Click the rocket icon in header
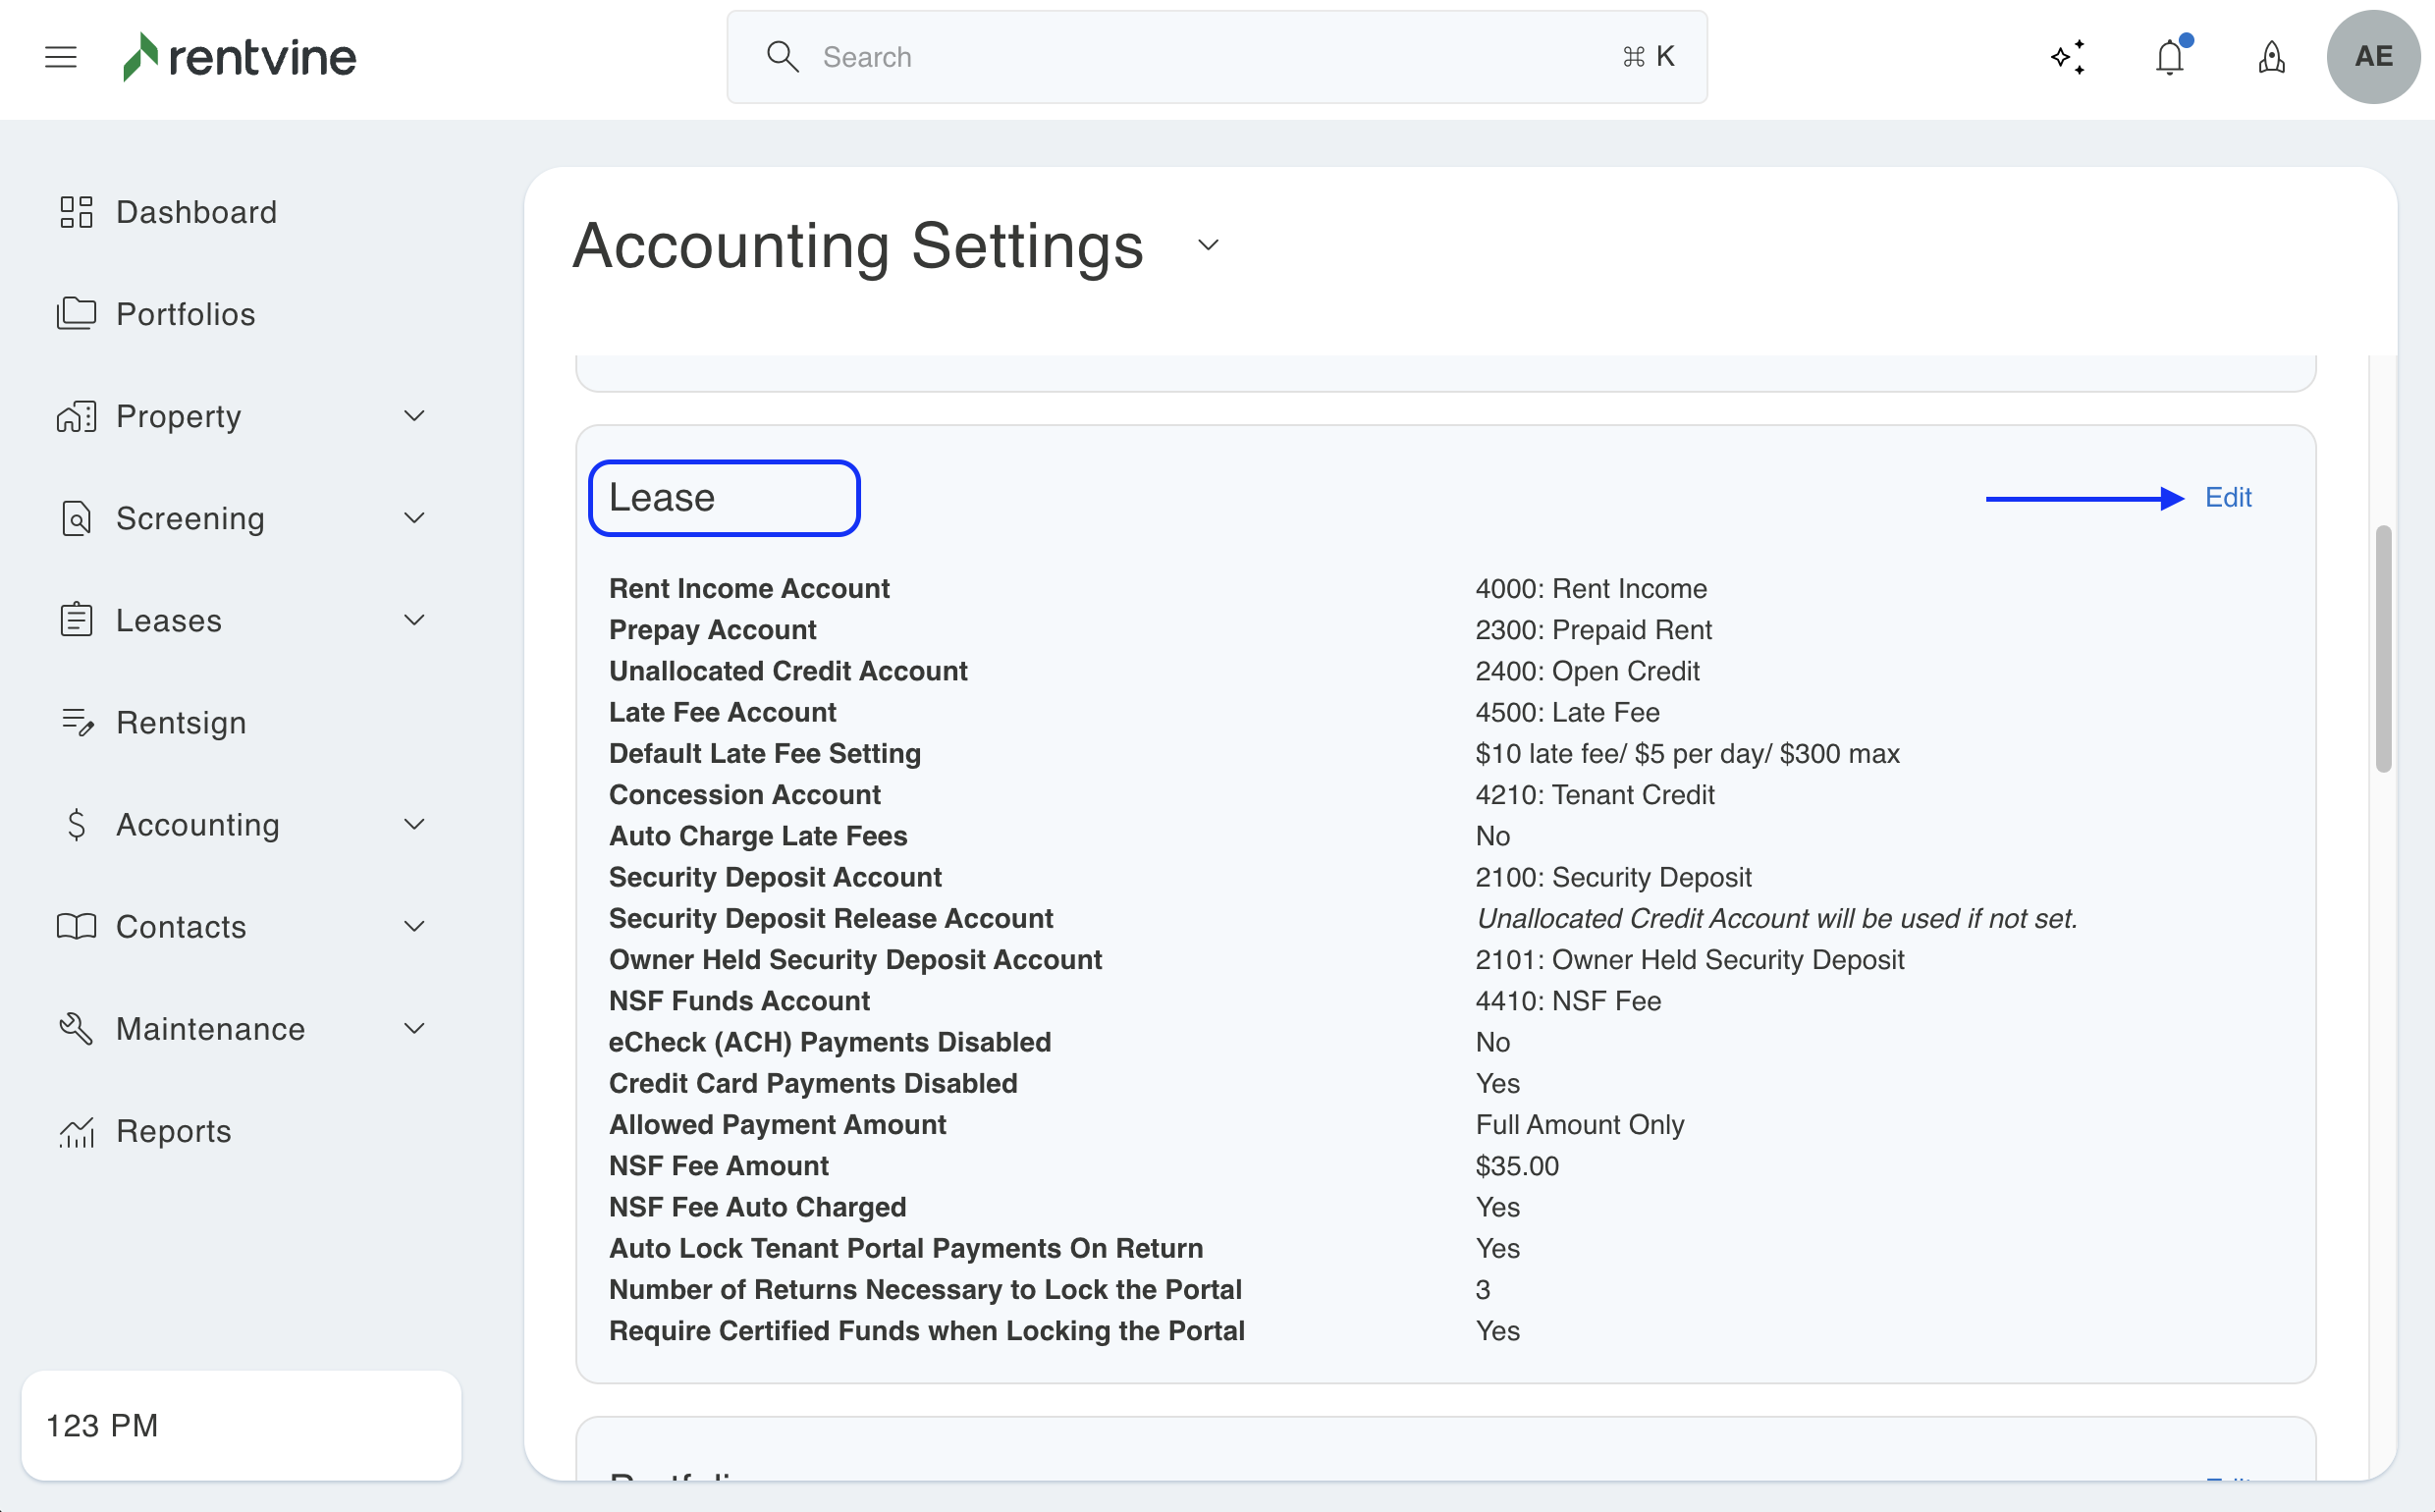This screenshot has width=2435, height=1512. pos(2271,57)
